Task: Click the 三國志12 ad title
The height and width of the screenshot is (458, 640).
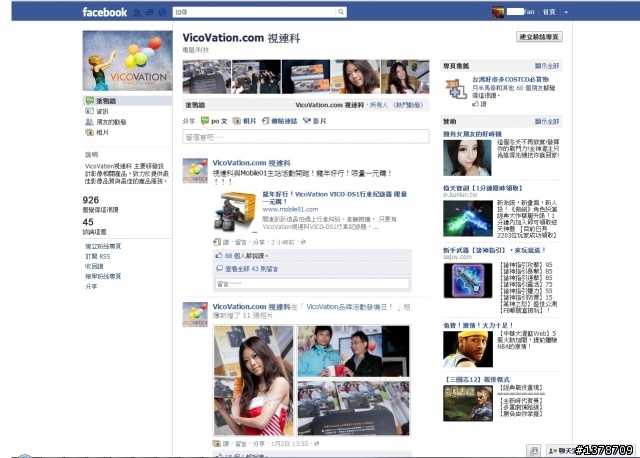Action: pos(477,380)
